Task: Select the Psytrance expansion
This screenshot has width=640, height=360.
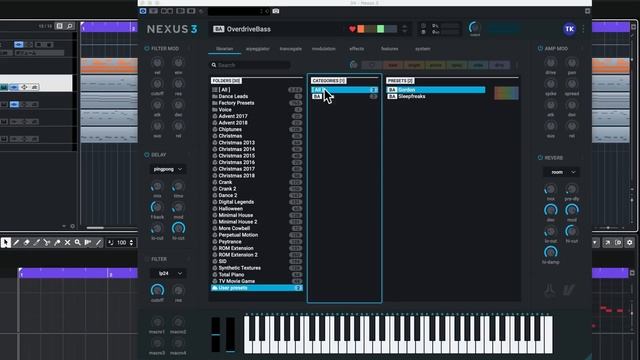Action: click(x=257, y=242)
